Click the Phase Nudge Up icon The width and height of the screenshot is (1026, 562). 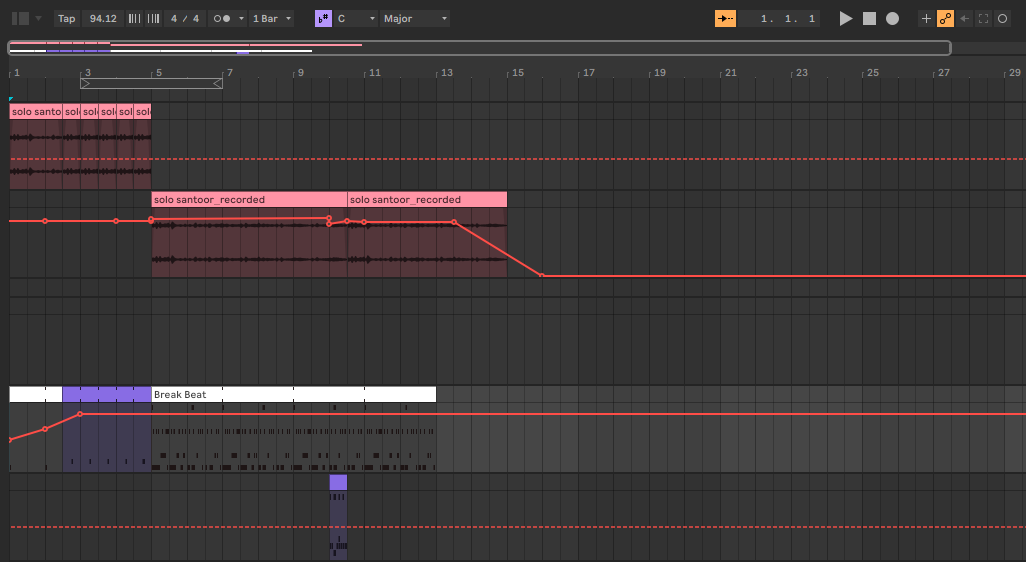point(152,18)
